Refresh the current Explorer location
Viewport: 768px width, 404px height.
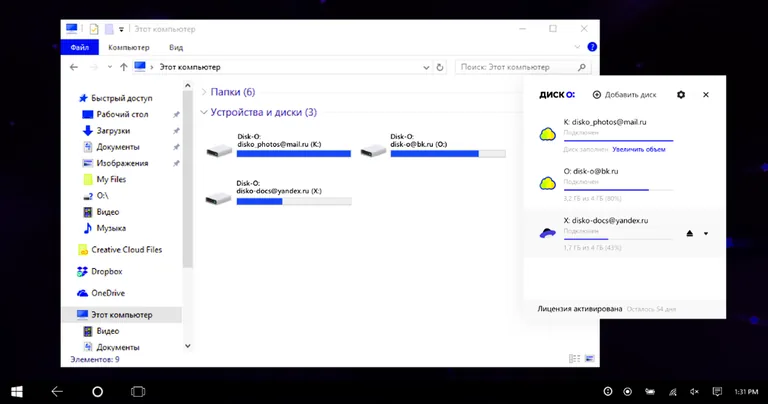point(441,67)
